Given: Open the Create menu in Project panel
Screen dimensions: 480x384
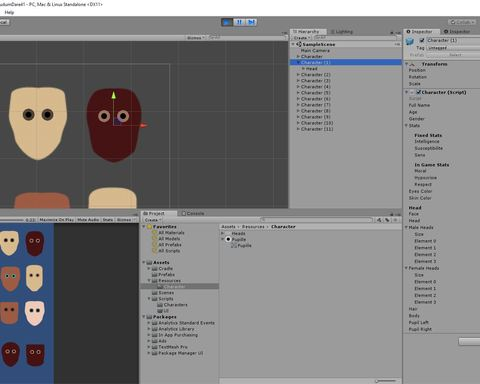Looking at the screenshot, I should 153,220.
